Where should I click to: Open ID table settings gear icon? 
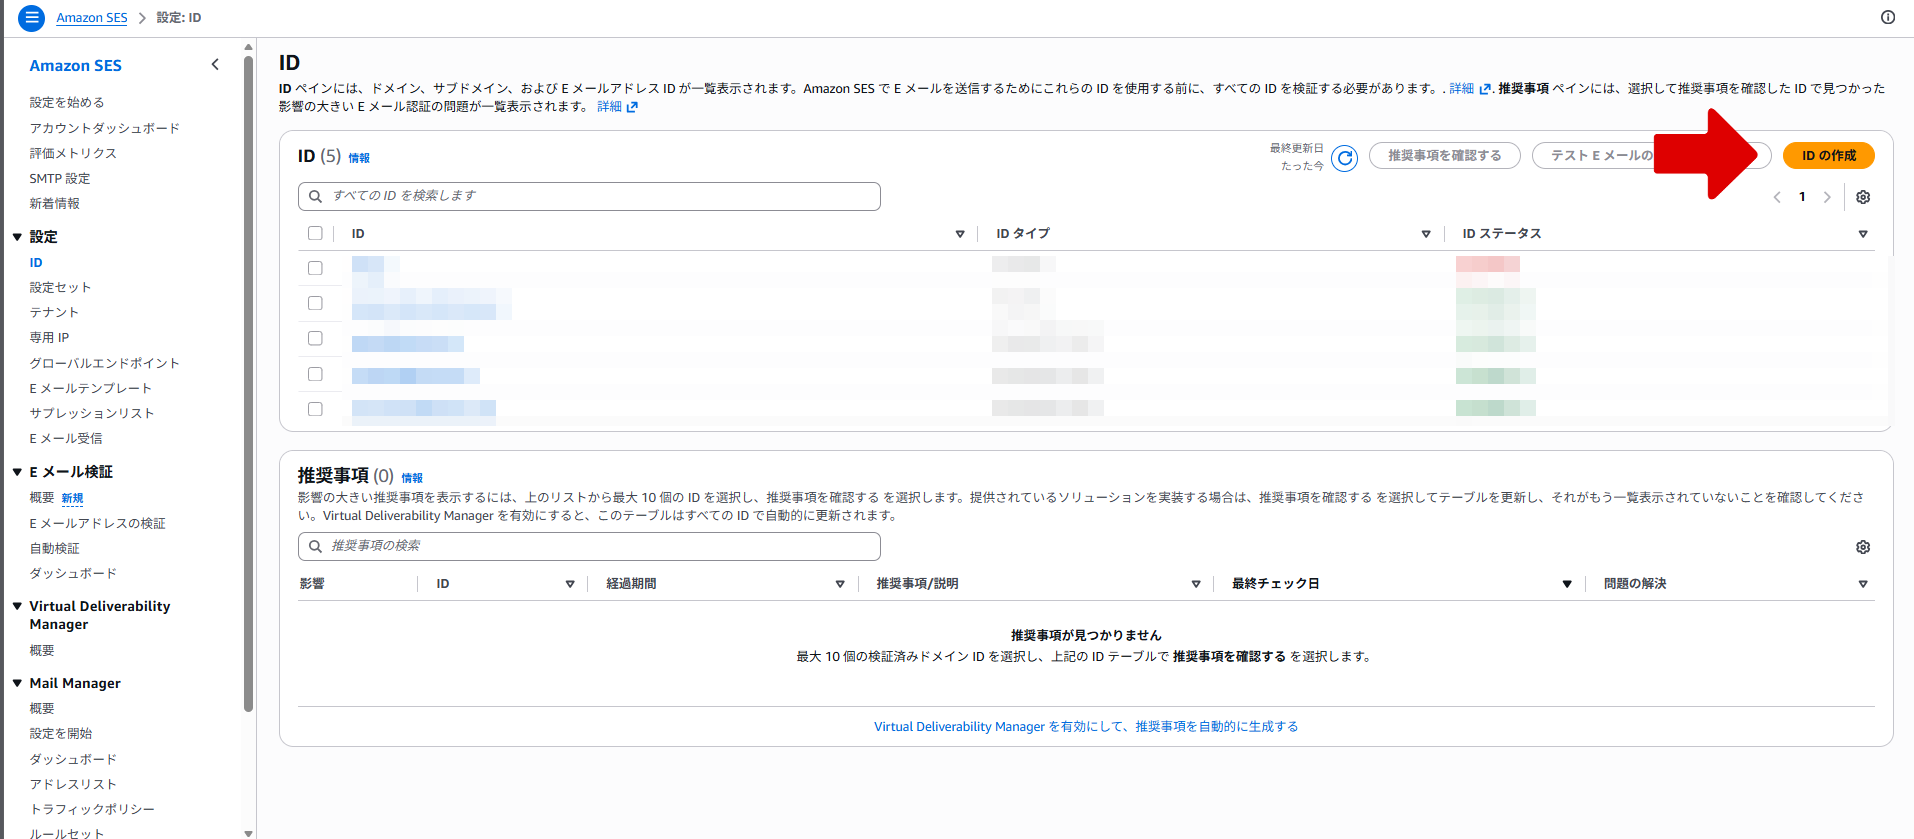click(x=1863, y=197)
